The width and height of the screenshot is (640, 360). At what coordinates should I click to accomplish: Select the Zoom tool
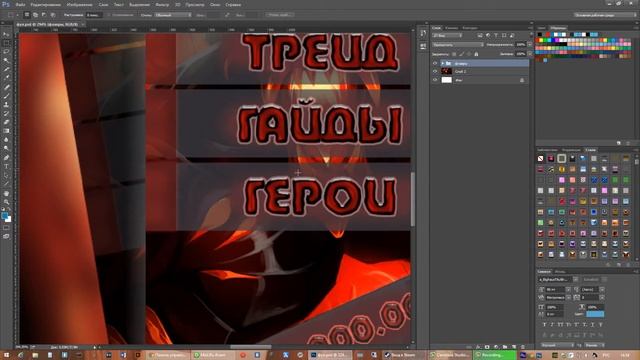tap(6, 202)
